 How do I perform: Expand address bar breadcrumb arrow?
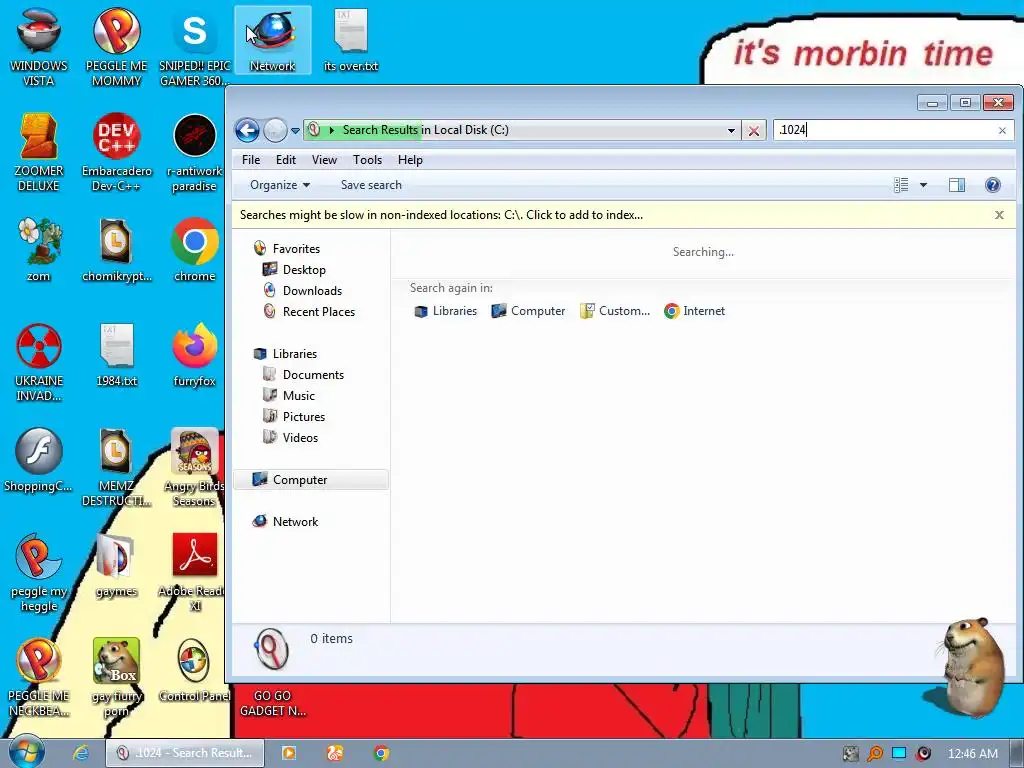(332, 130)
